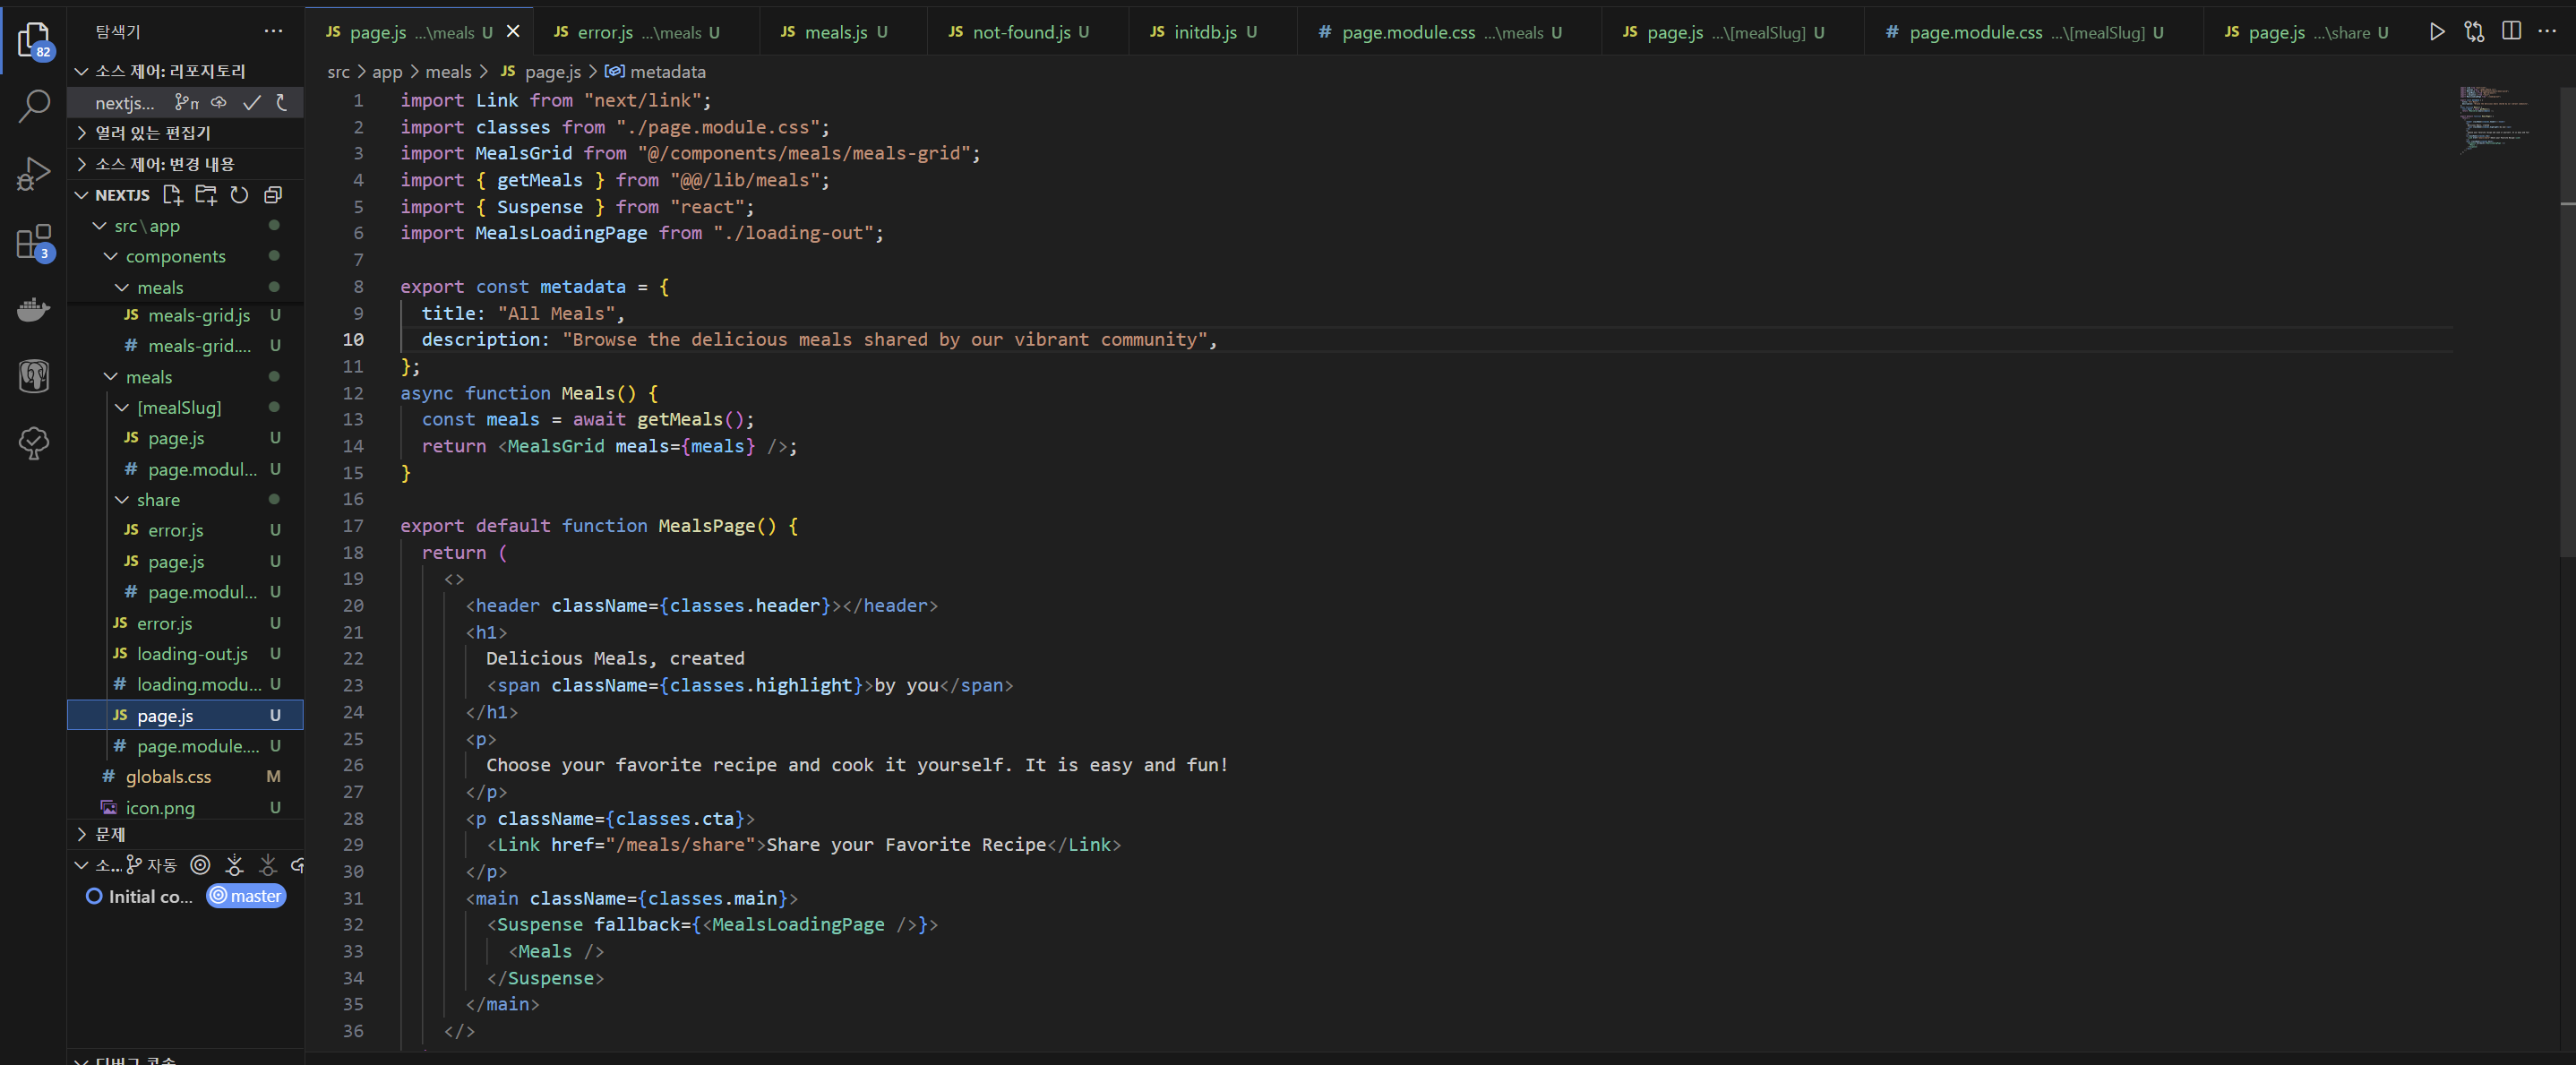Image resolution: width=2576 pixels, height=1065 pixels.
Task: Open the PostgreSQL elephant icon panel
Action: pos(34,376)
